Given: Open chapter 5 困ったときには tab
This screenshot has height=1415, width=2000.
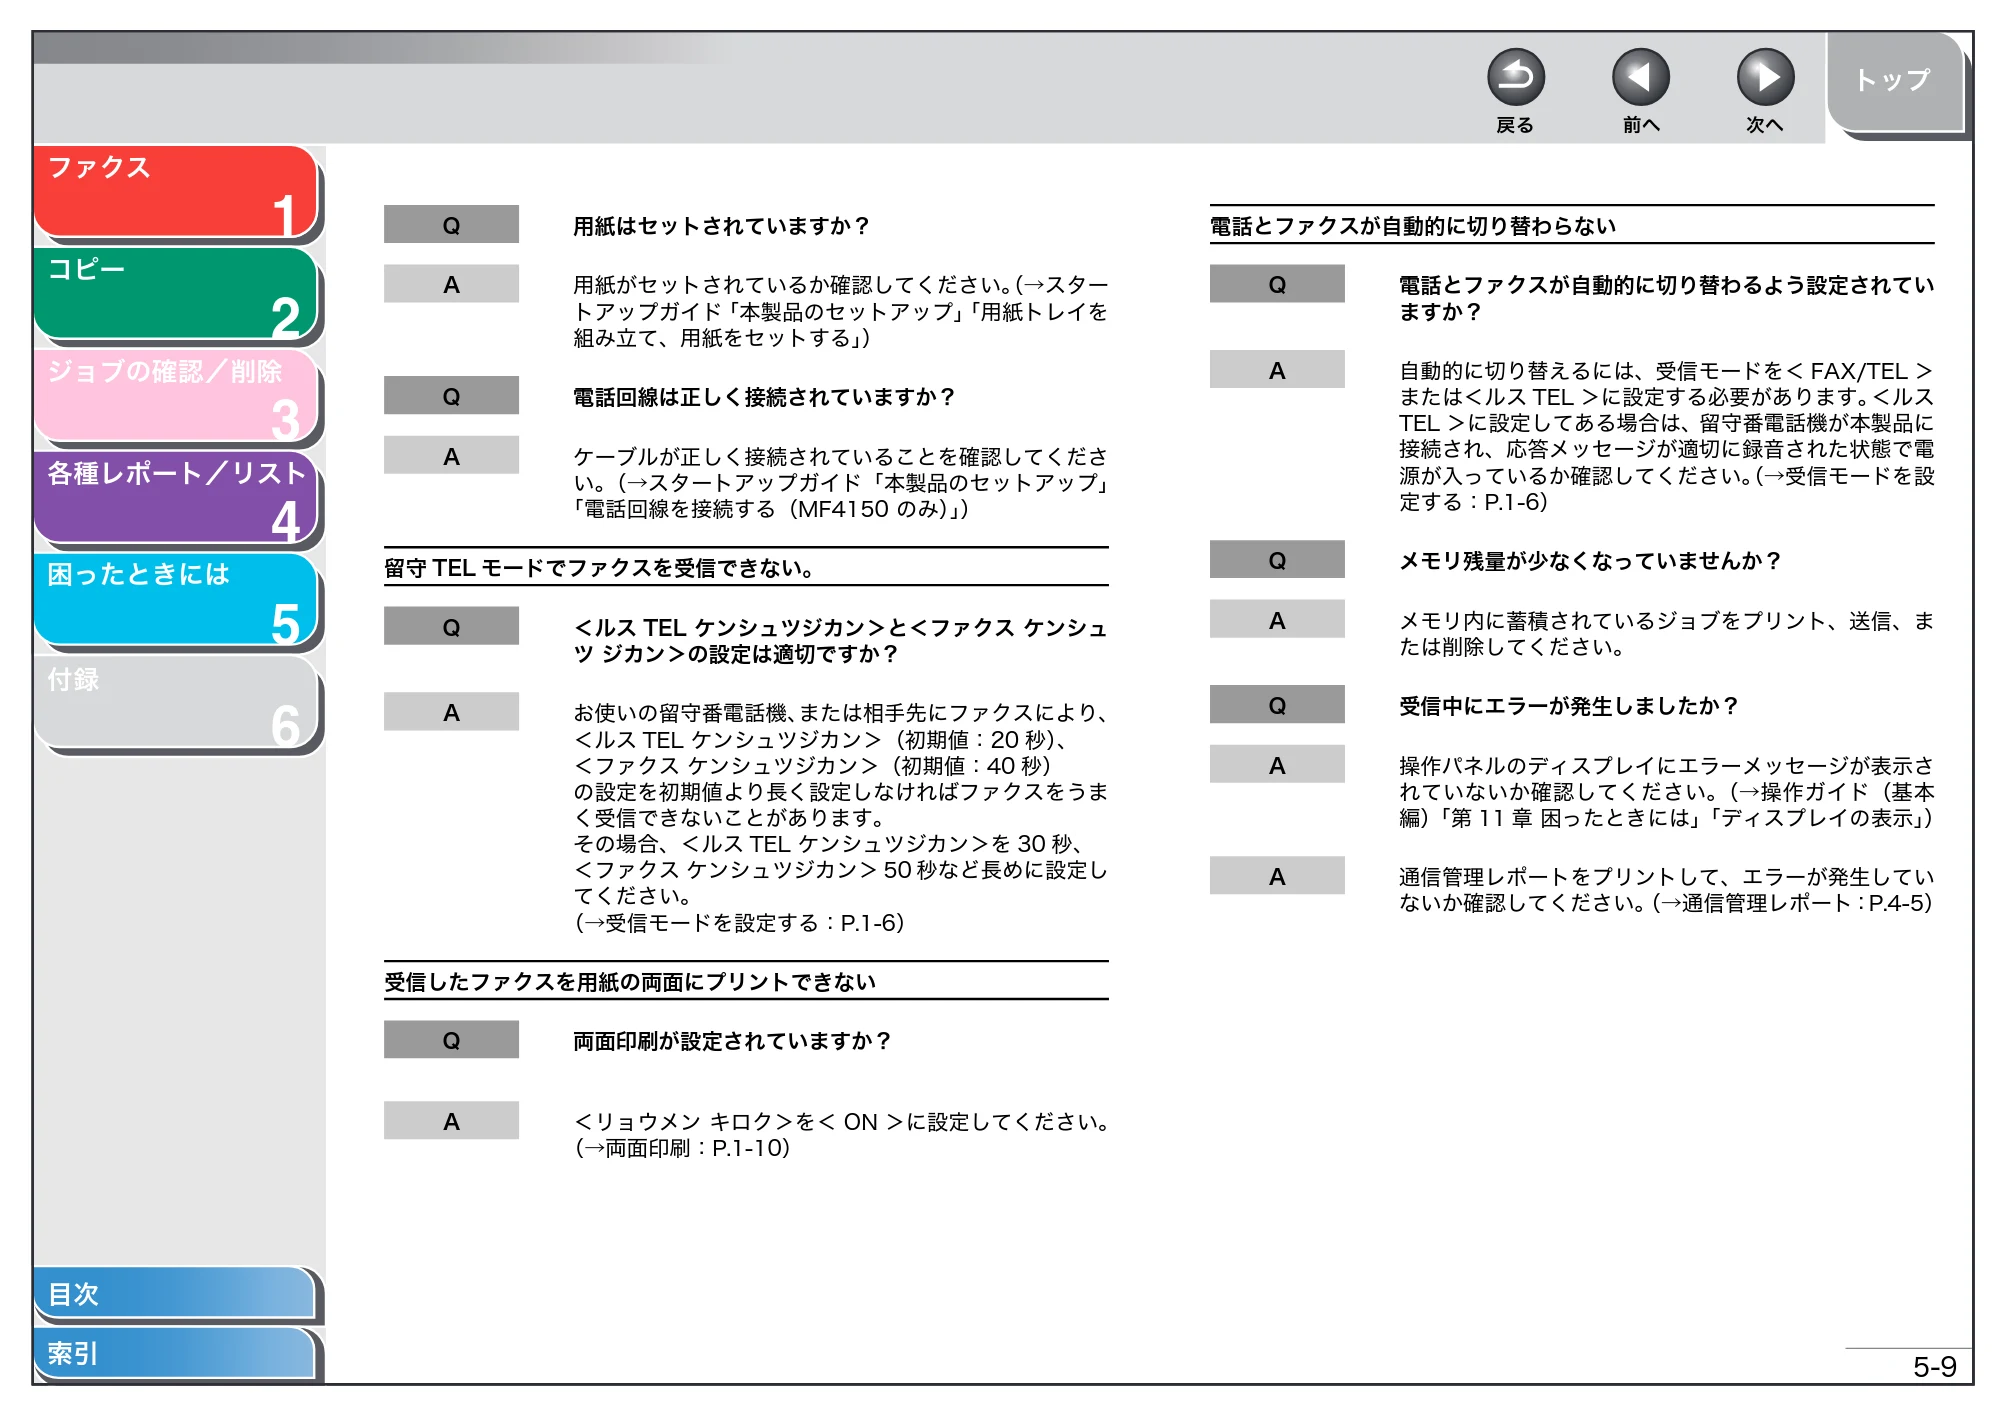Looking at the screenshot, I should [175, 600].
